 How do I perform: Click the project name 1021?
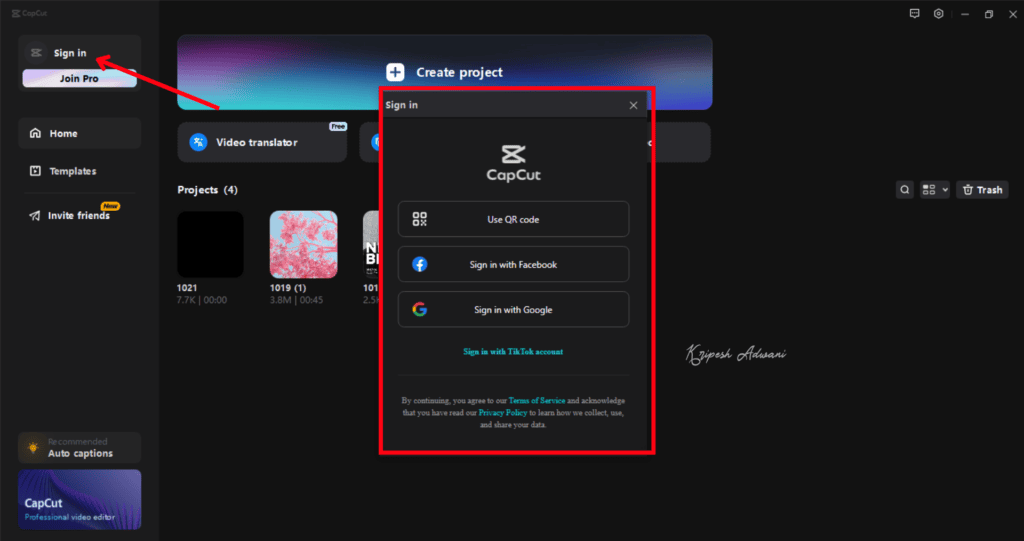187,287
